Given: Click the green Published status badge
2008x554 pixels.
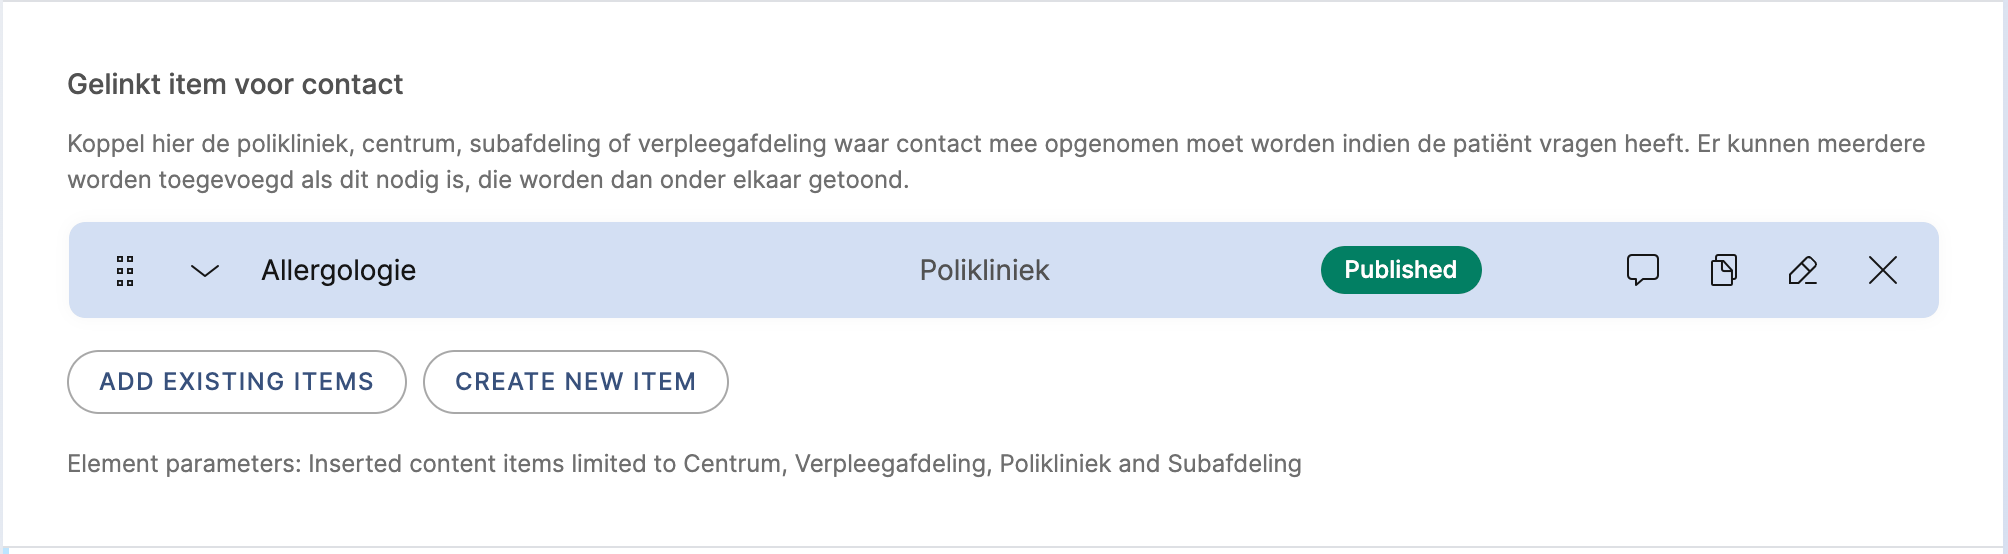Looking at the screenshot, I should 1400,270.
